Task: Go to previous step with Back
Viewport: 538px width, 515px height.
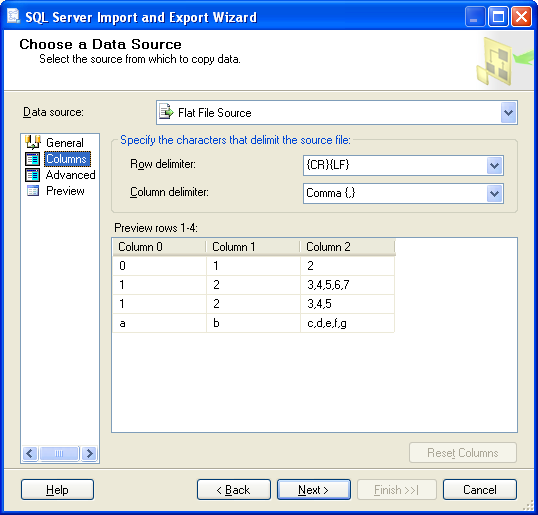Action: (x=234, y=490)
